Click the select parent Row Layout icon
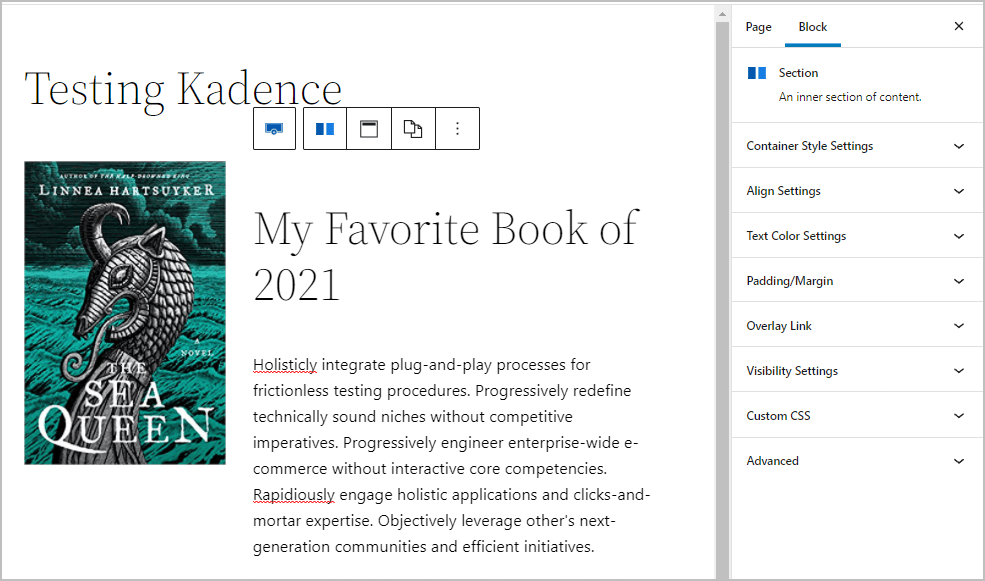The height and width of the screenshot is (581, 985). coord(274,129)
